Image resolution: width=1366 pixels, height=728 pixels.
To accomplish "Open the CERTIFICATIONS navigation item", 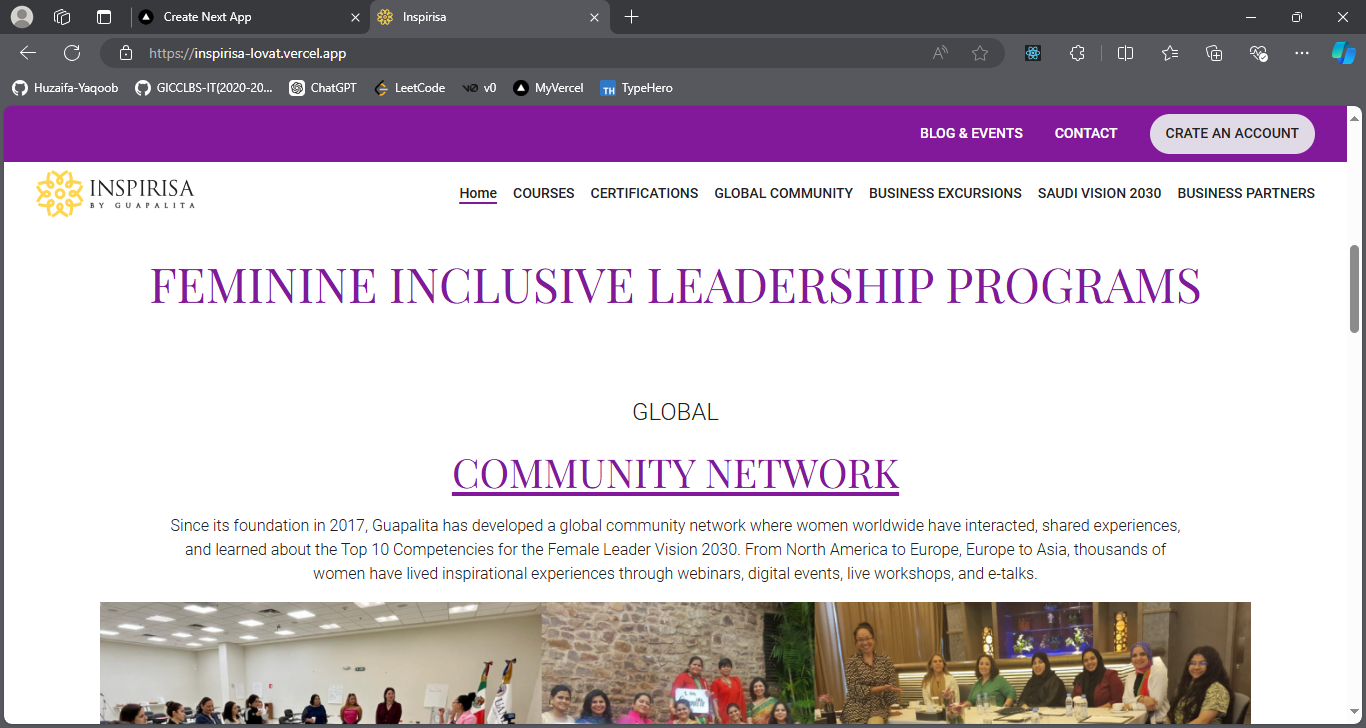I will 644,193.
